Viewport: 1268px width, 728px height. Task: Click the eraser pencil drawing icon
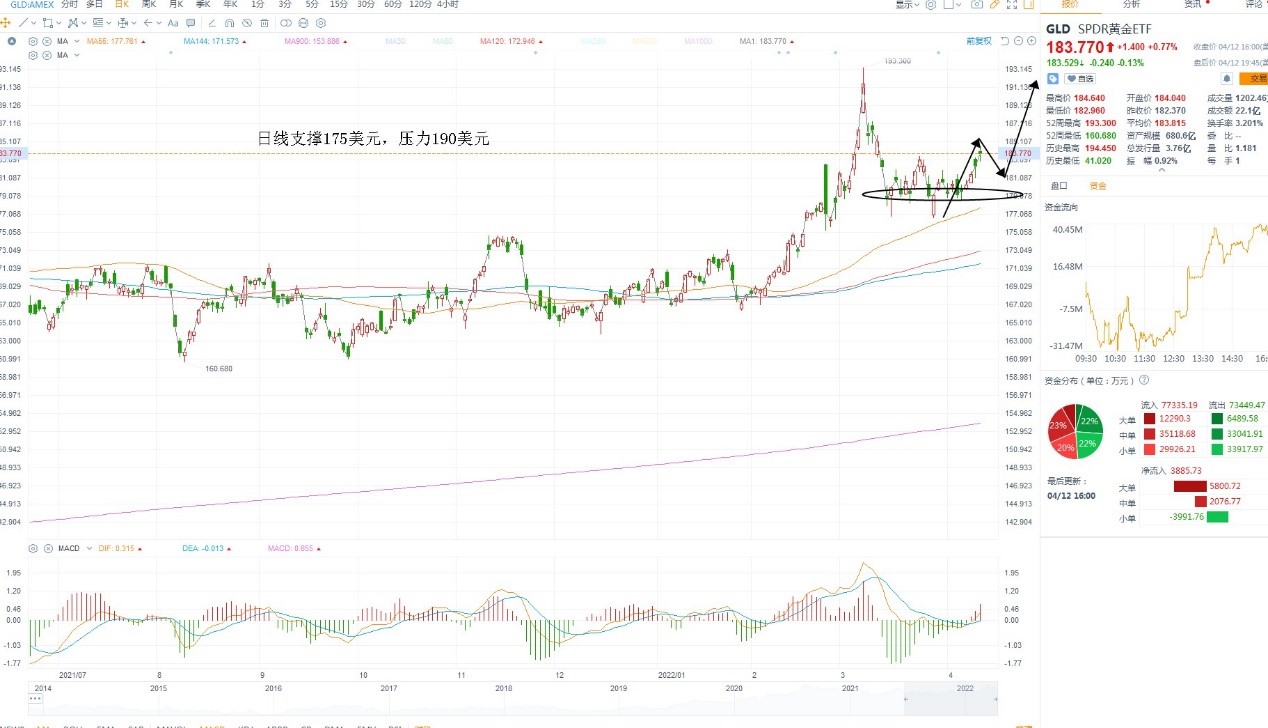[x=212, y=23]
